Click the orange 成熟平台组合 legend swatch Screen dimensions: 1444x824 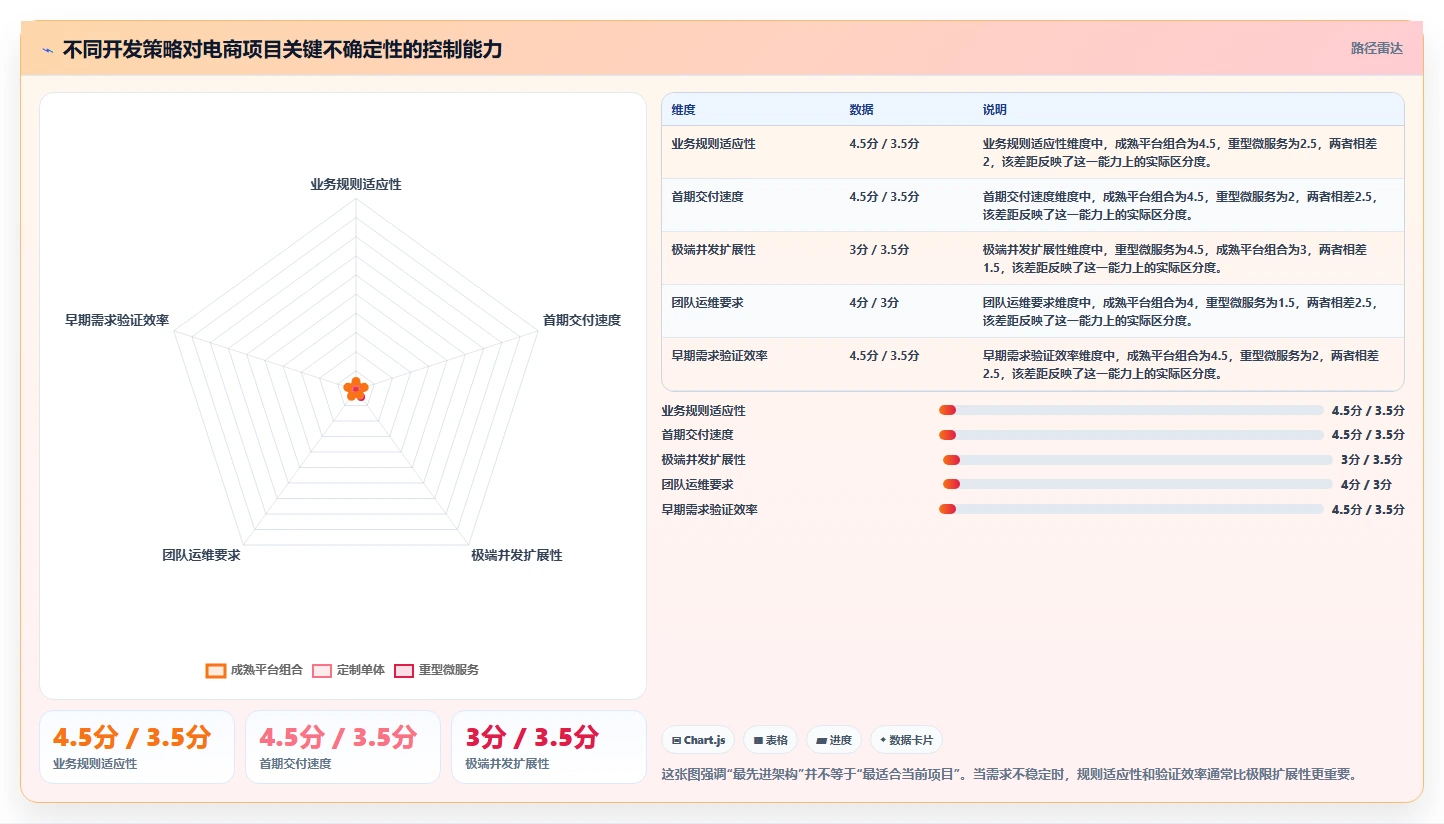click(216, 670)
